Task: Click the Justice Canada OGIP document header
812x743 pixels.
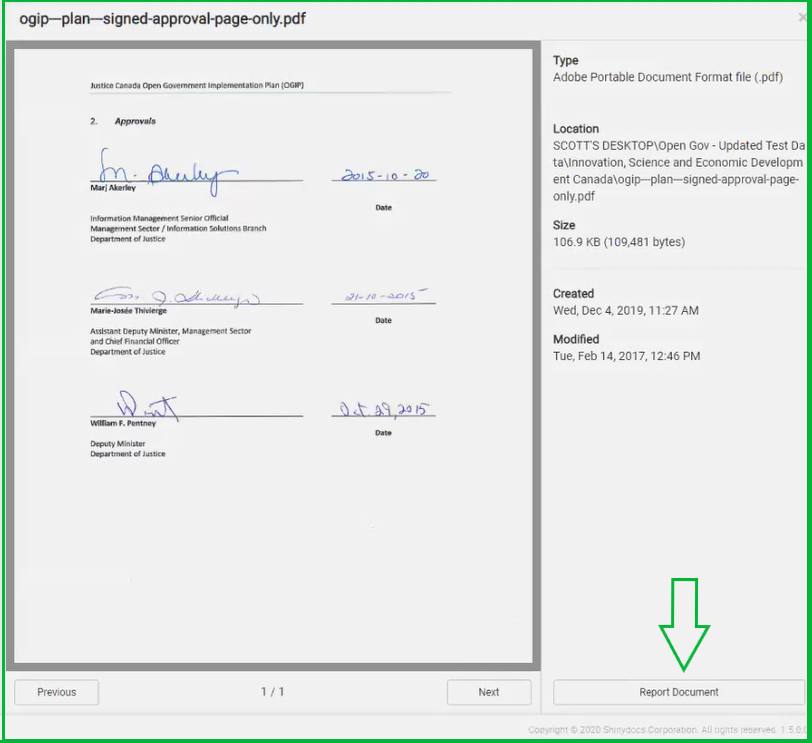Action: (197, 86)
